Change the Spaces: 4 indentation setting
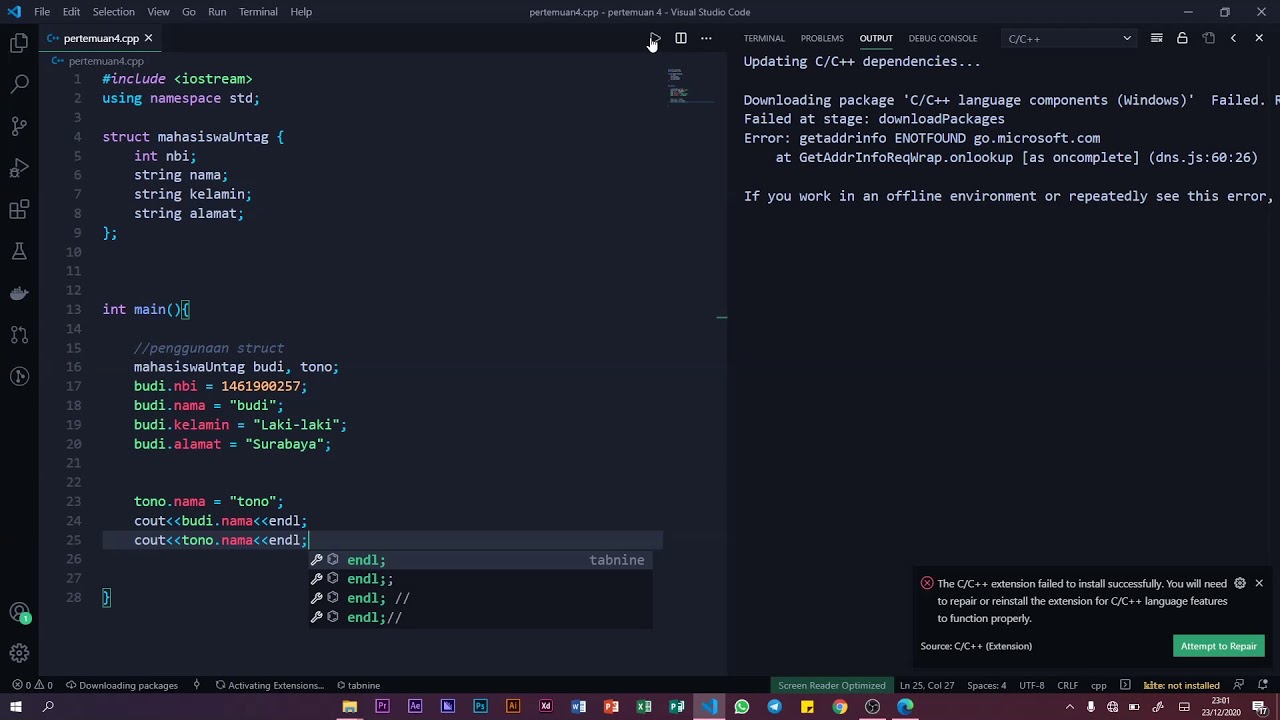 (986, 685)
